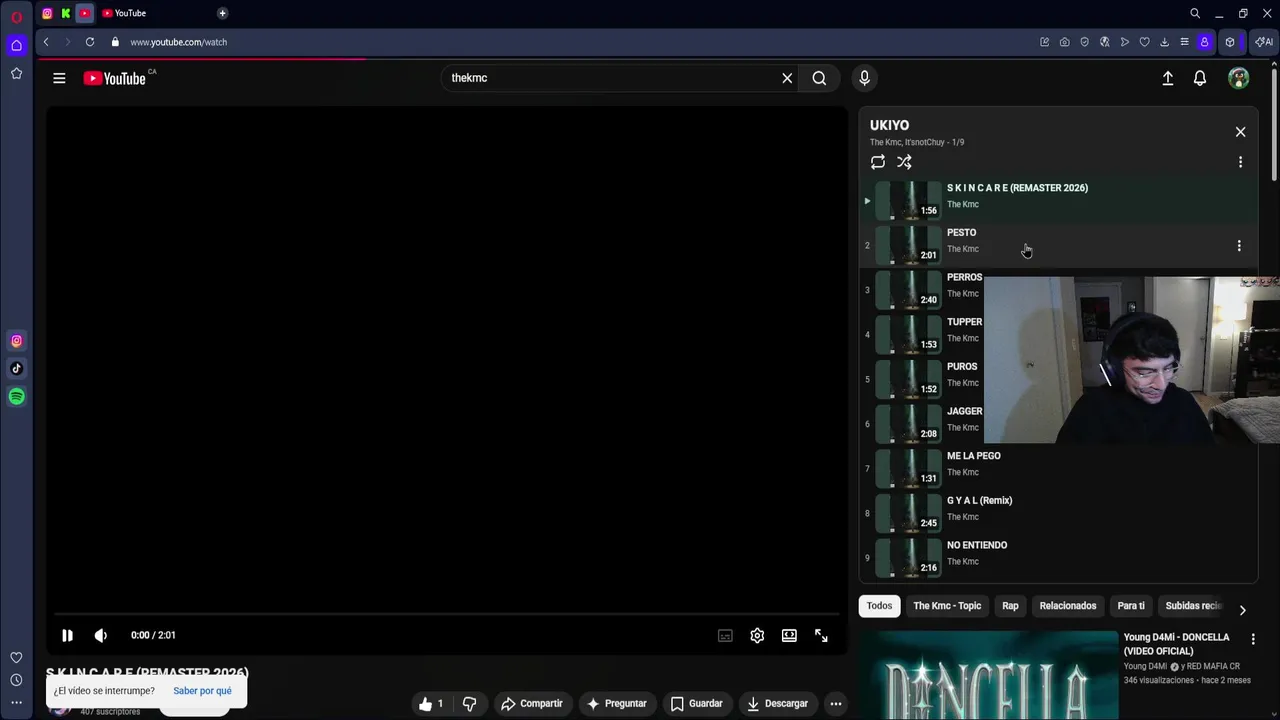Image resolution: width=1280 pixels, height=720 pixels.
Task: Toggle playlist loop
Action: point(878,162)
